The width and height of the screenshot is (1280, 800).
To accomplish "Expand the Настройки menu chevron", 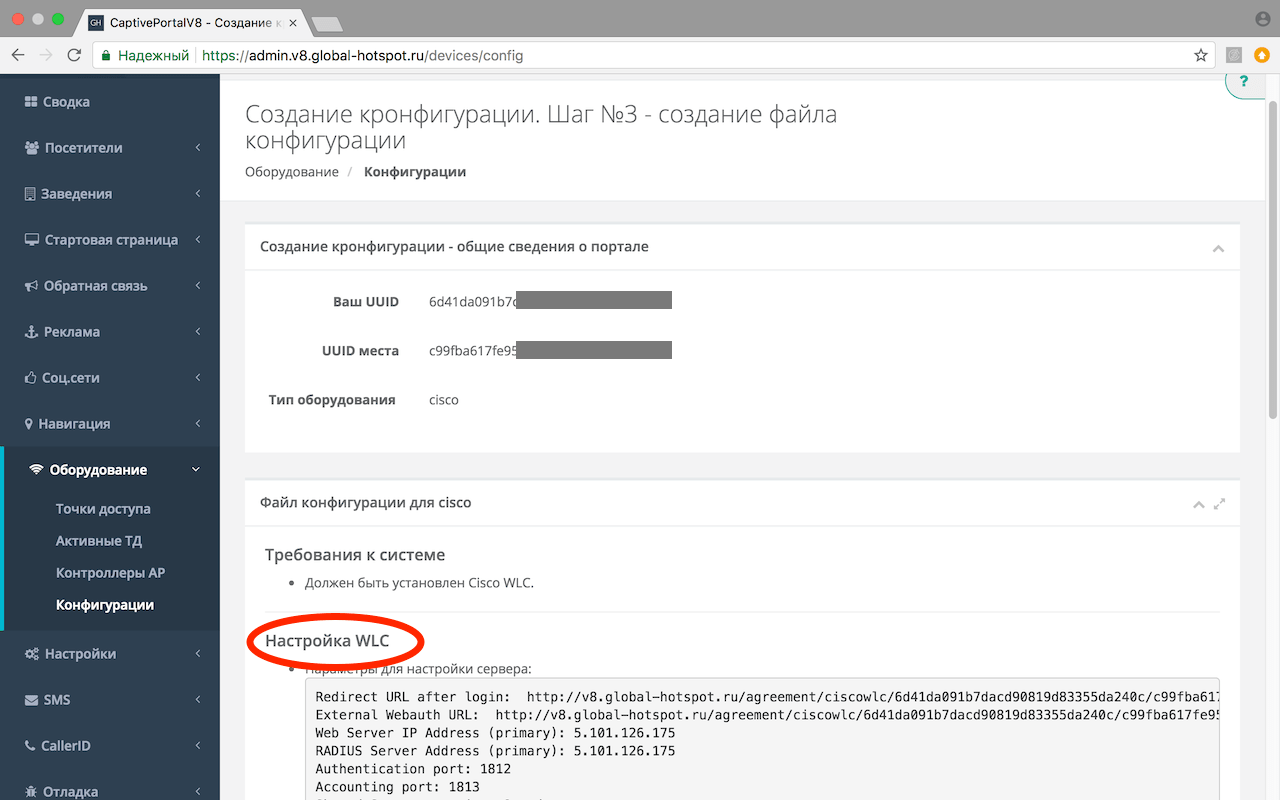I will click(198, 654).
